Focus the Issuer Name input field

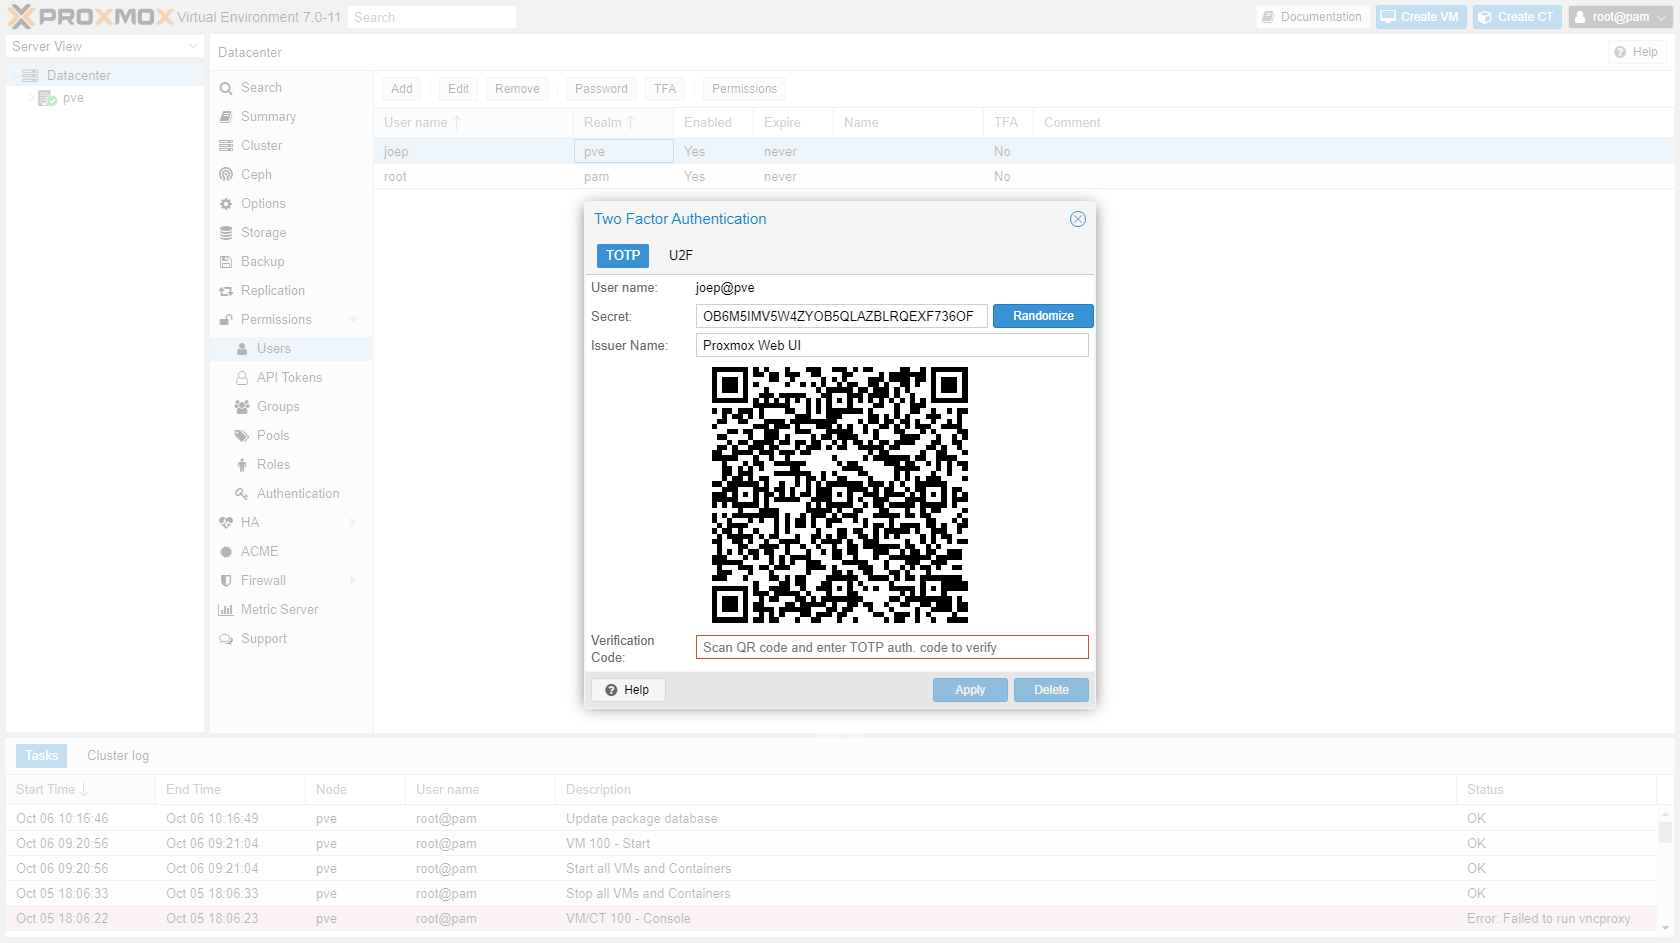892,345
